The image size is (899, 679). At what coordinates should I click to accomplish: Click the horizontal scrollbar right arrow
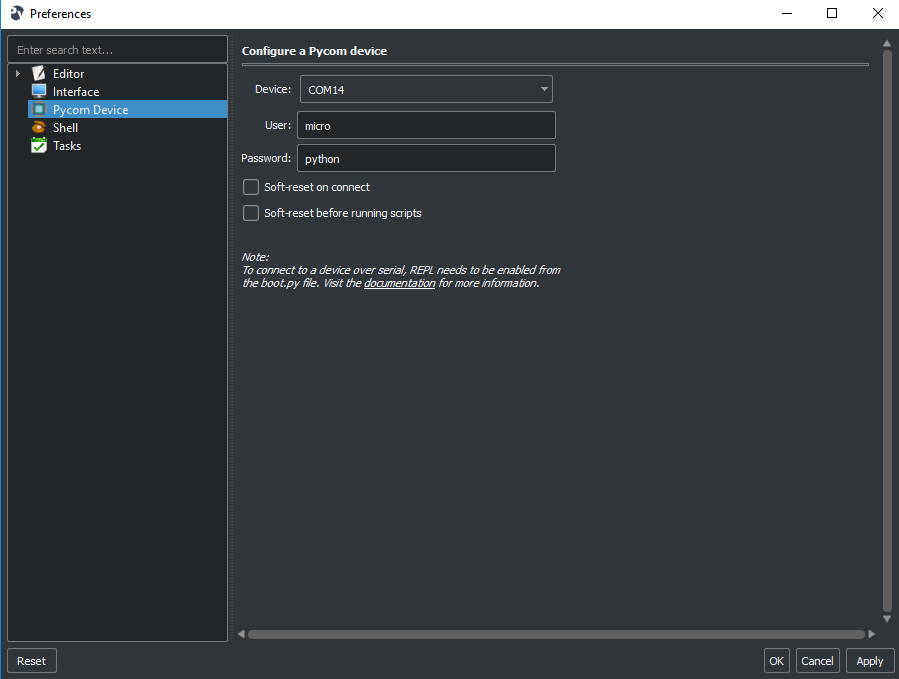pyautogui.click(x=872, y=634)
